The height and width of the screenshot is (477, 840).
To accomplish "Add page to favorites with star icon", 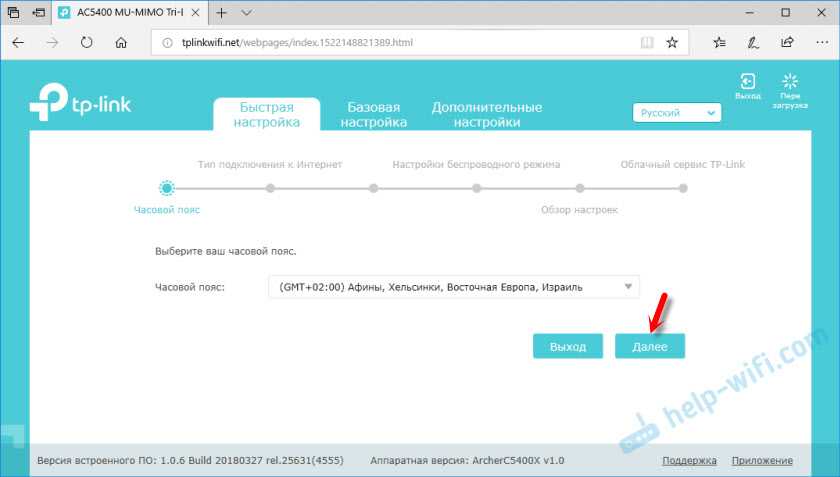I will pos(672,43).
